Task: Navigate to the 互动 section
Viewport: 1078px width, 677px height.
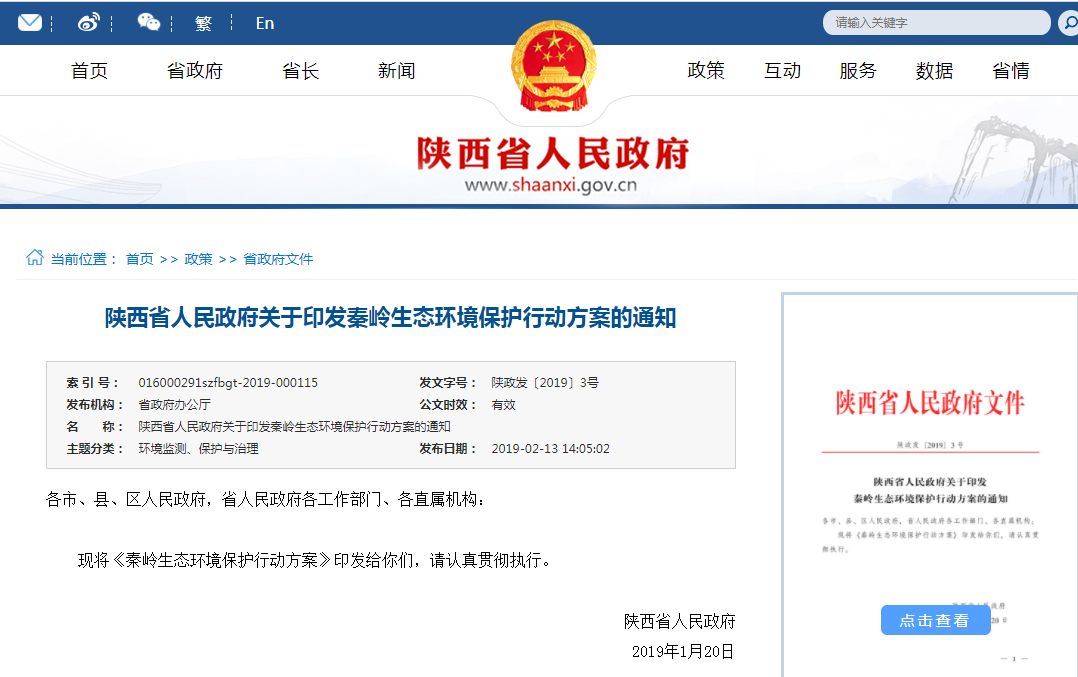Action: [782, 71]
